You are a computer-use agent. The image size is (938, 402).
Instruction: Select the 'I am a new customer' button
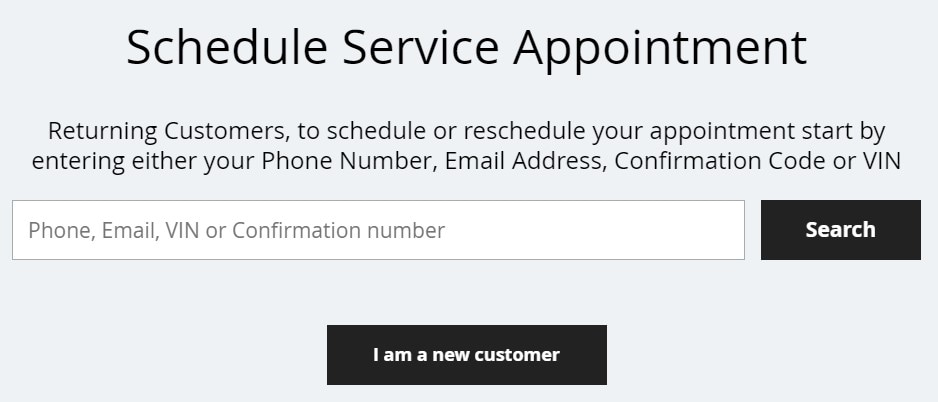[x=467, y=355]
